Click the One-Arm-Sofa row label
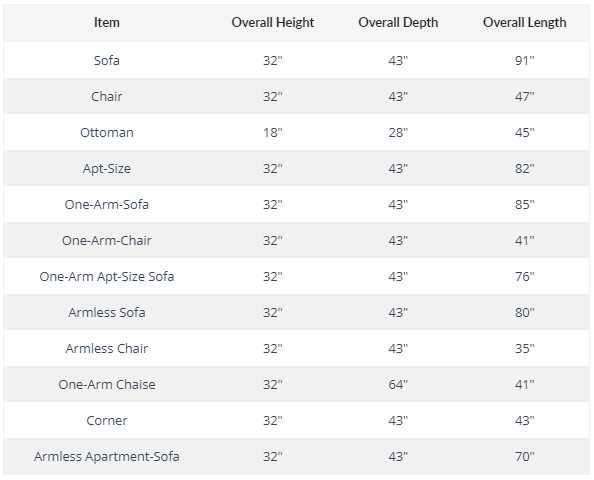The image size is (594, 480). [x=107, y=204]
